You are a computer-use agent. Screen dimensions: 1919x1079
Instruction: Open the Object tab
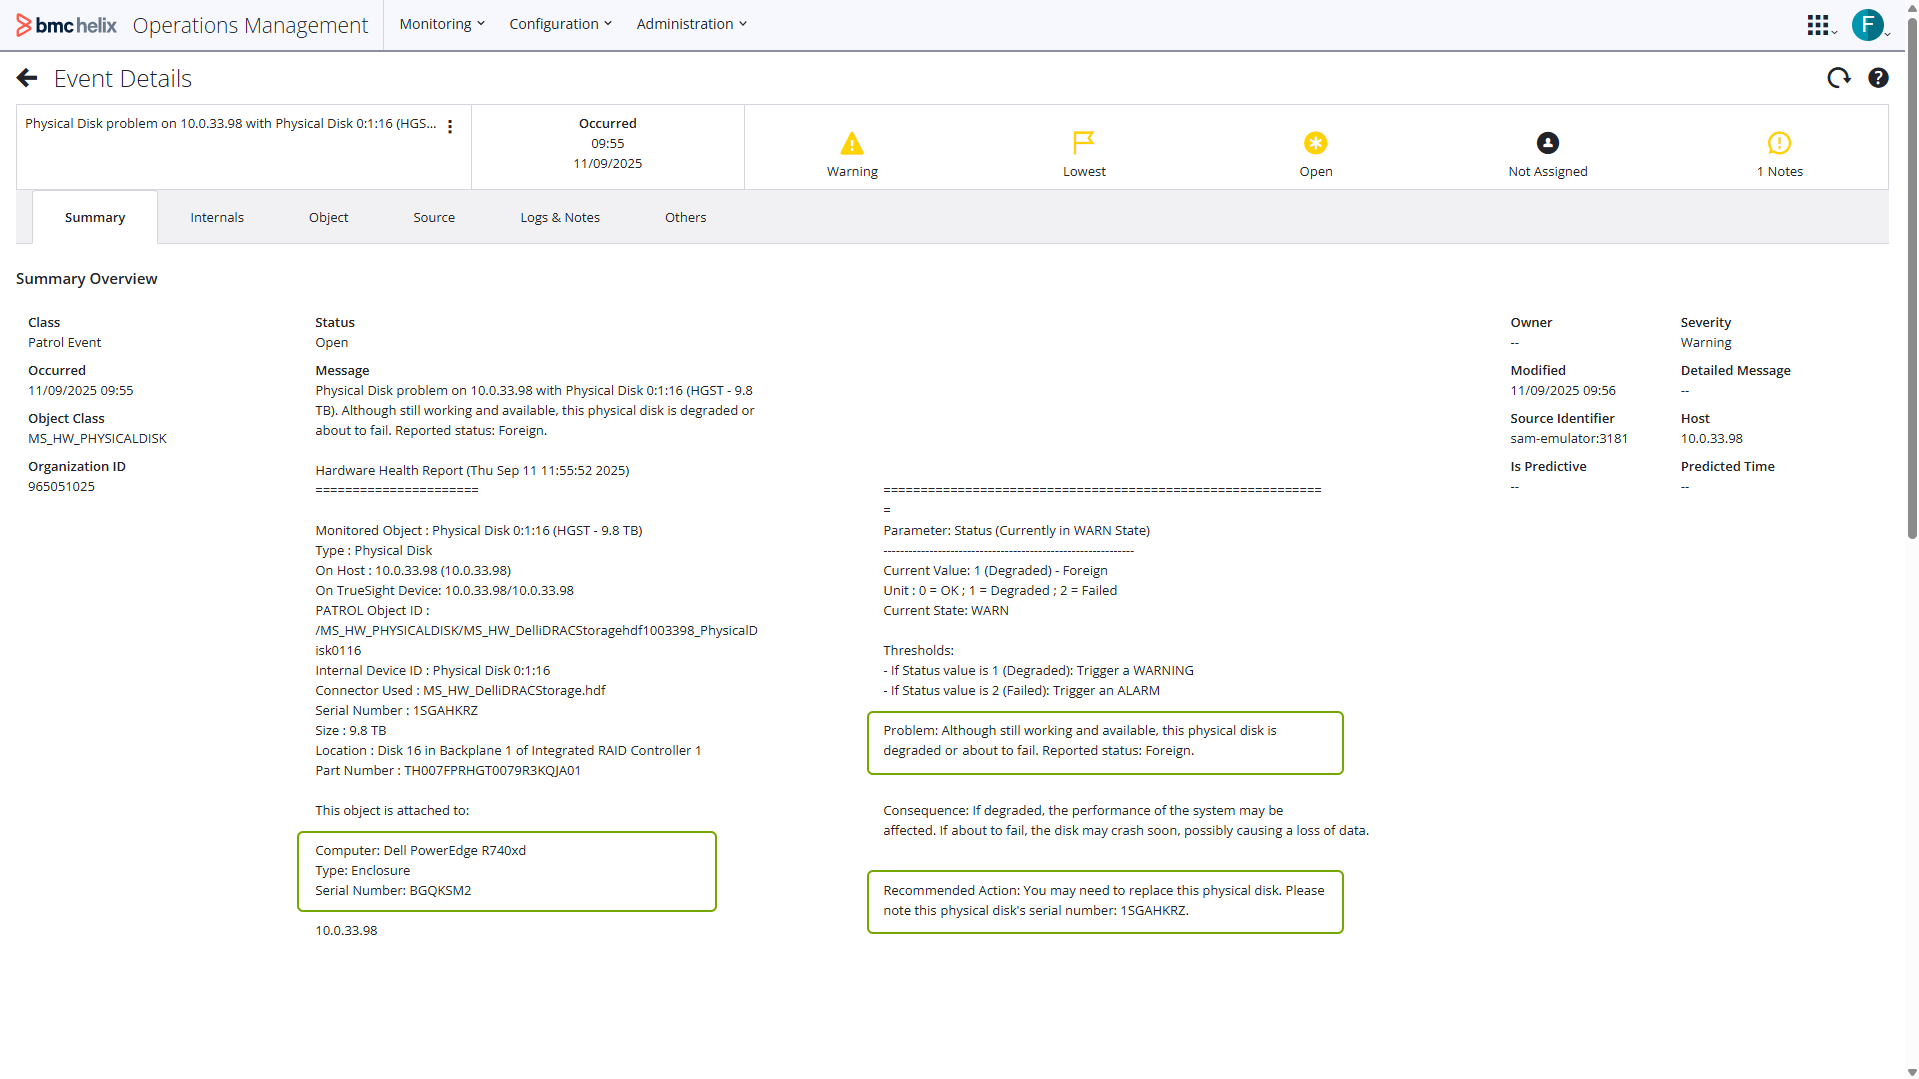pos(328,217)
